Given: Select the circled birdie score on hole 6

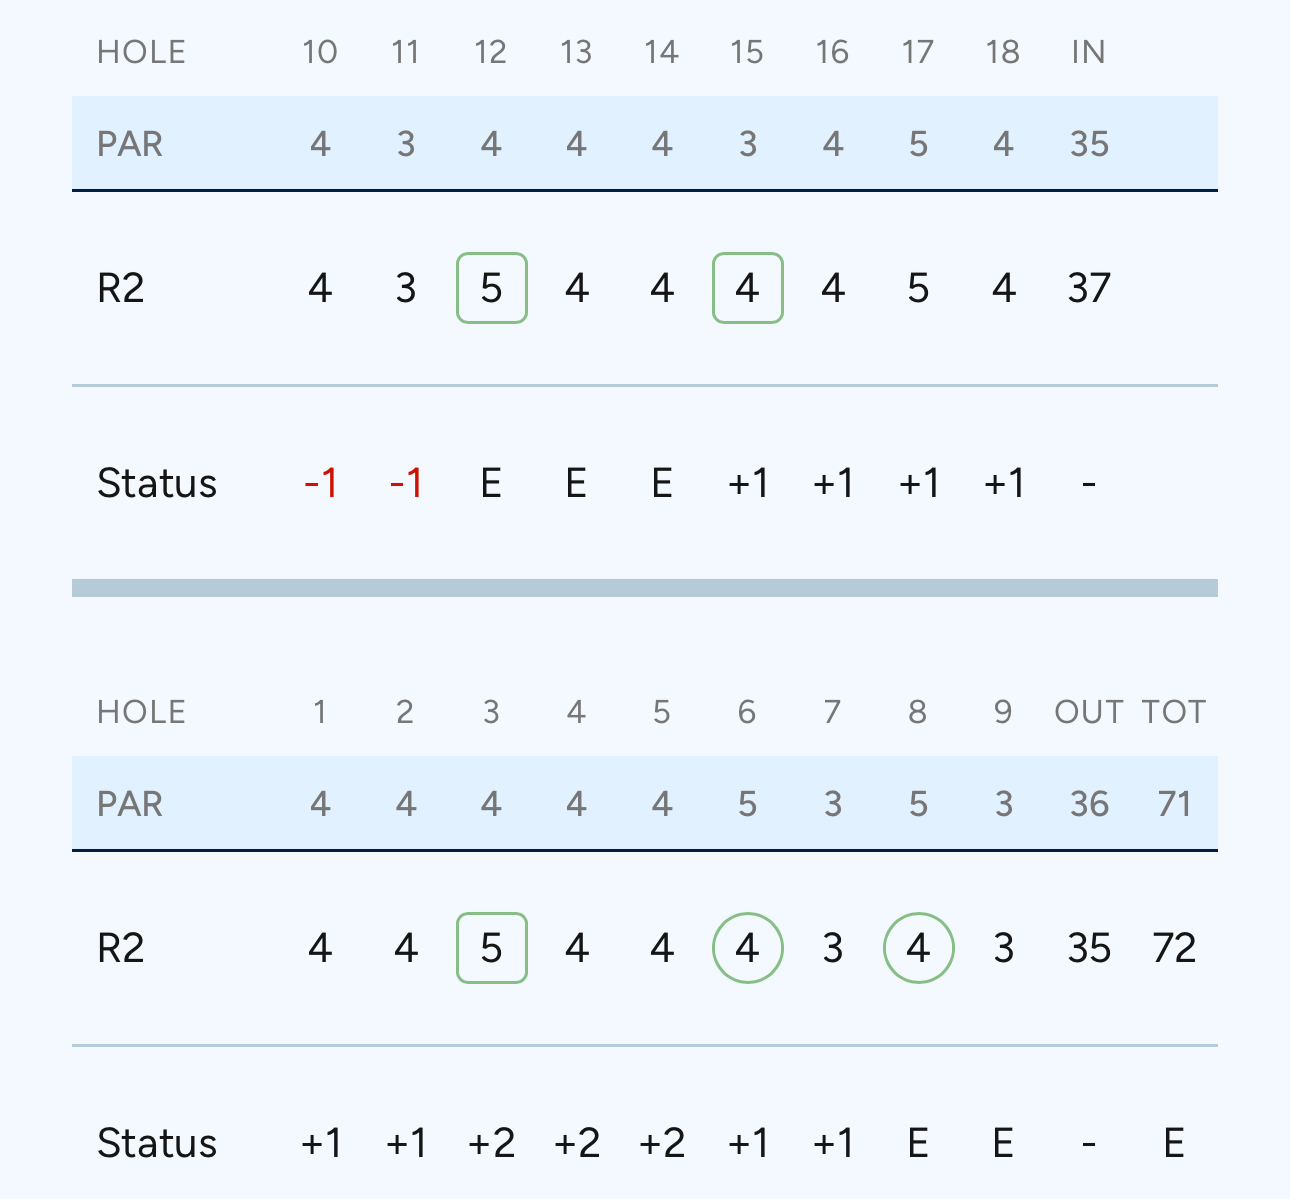Looking at the screenshot, I should pyautogui.click(x=747, y=948).
